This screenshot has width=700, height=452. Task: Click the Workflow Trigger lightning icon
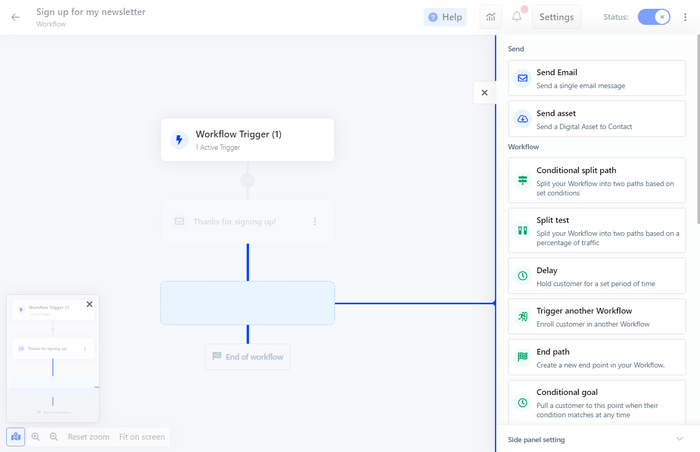coord(179,139)
